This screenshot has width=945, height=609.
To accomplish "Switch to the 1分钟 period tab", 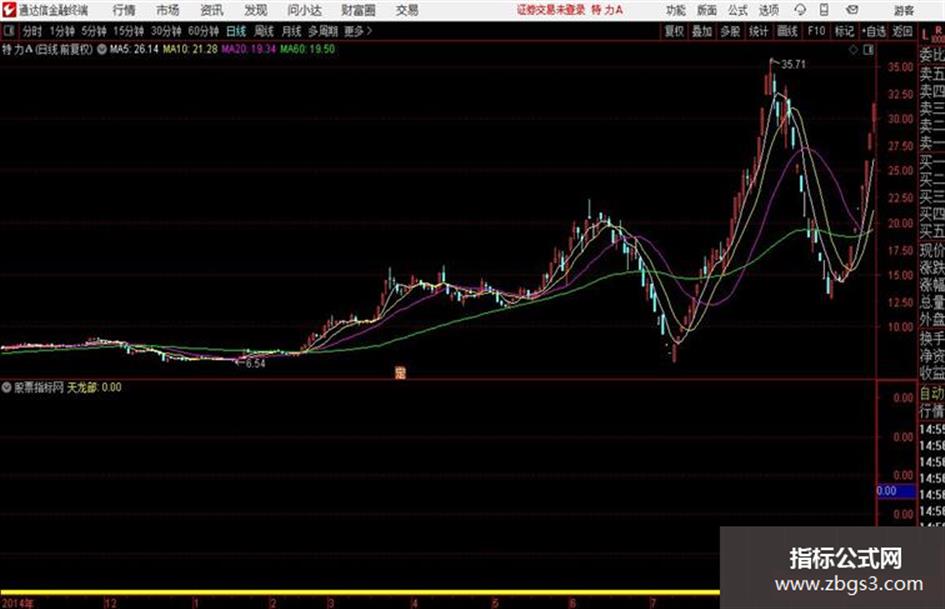I will 62,31.
